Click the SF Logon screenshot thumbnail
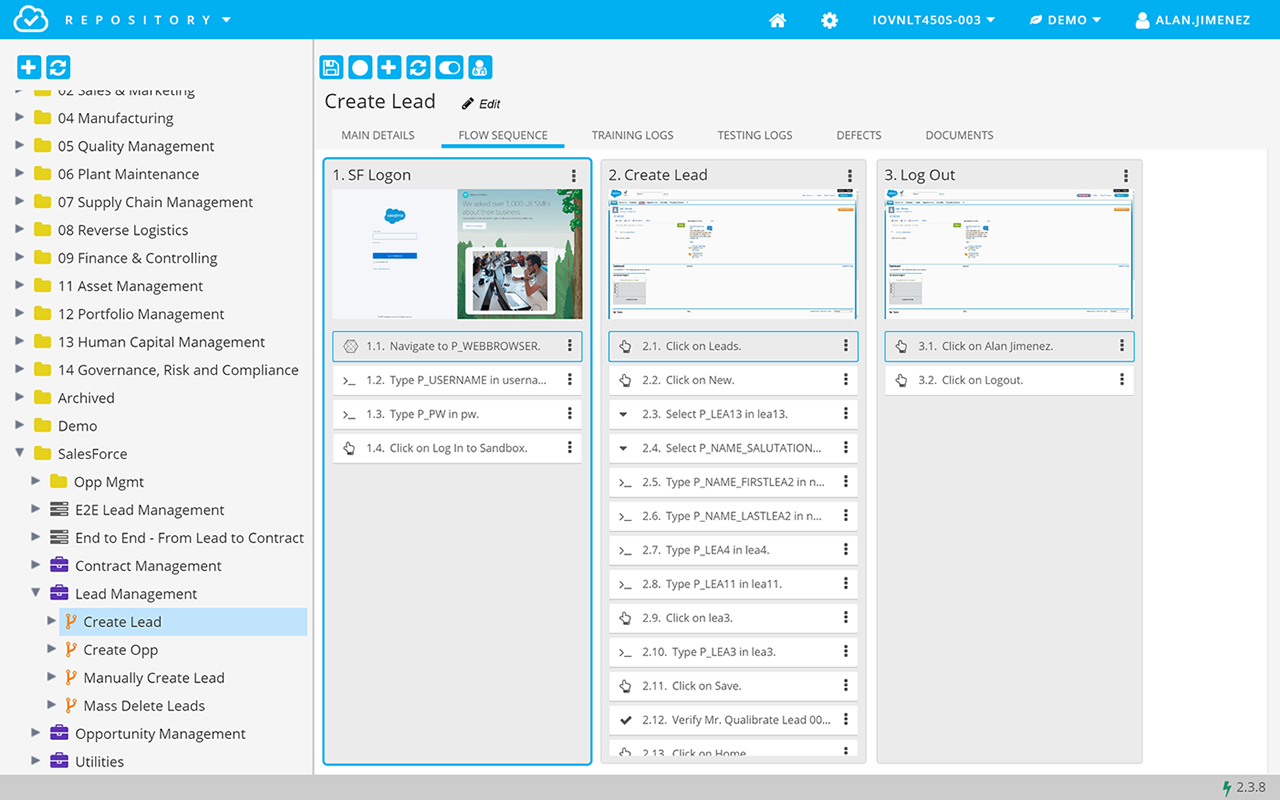The height and width of the screenshot is (800, 1280). (x=457, y=254)
